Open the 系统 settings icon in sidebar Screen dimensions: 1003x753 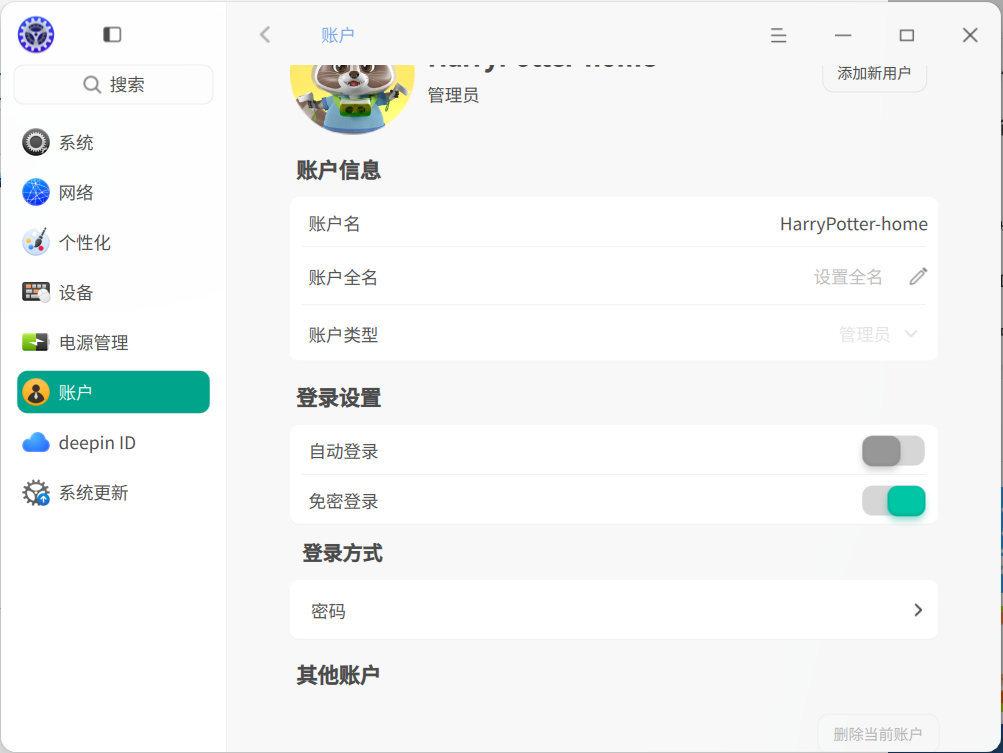coord(36,142)
